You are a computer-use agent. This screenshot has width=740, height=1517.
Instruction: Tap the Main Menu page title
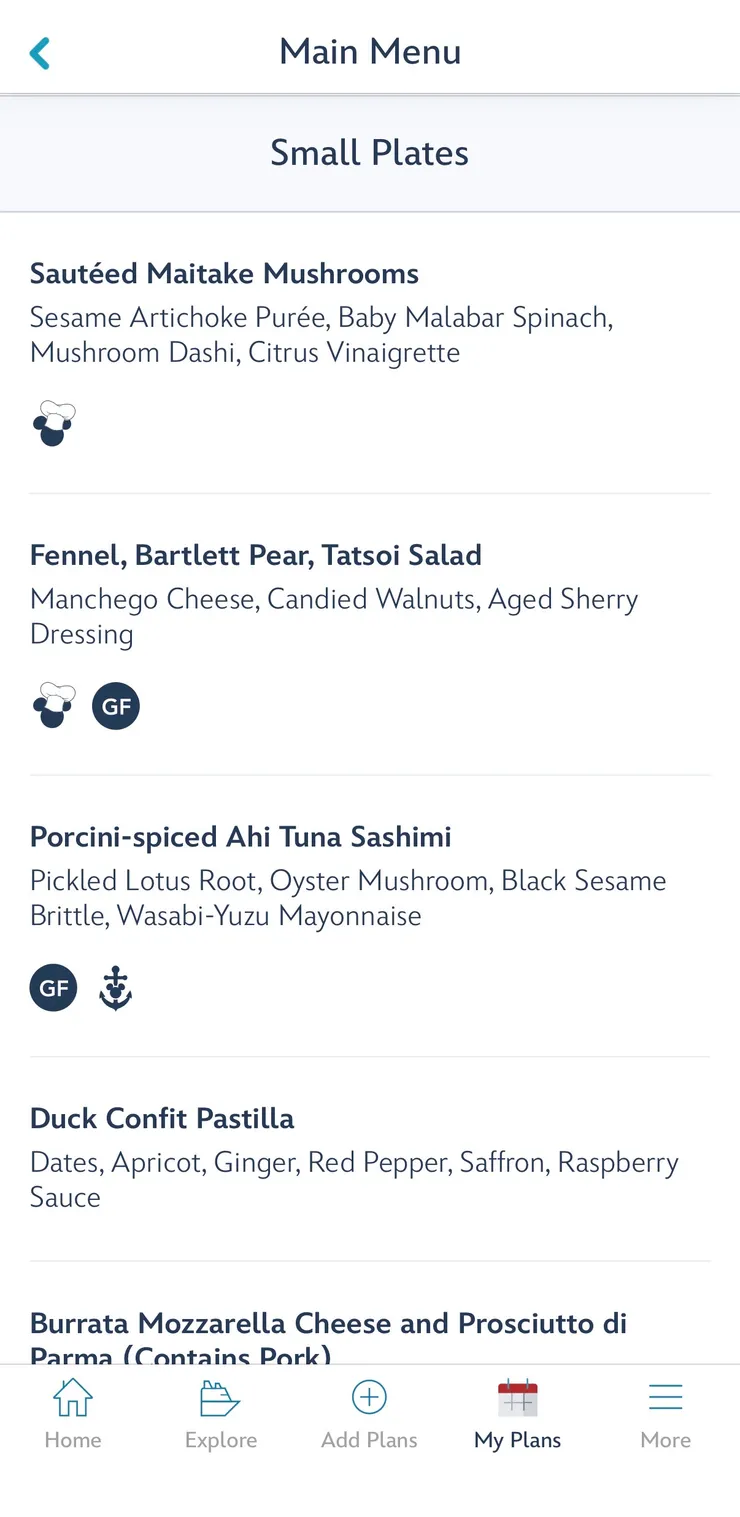(x=370, y=52)
